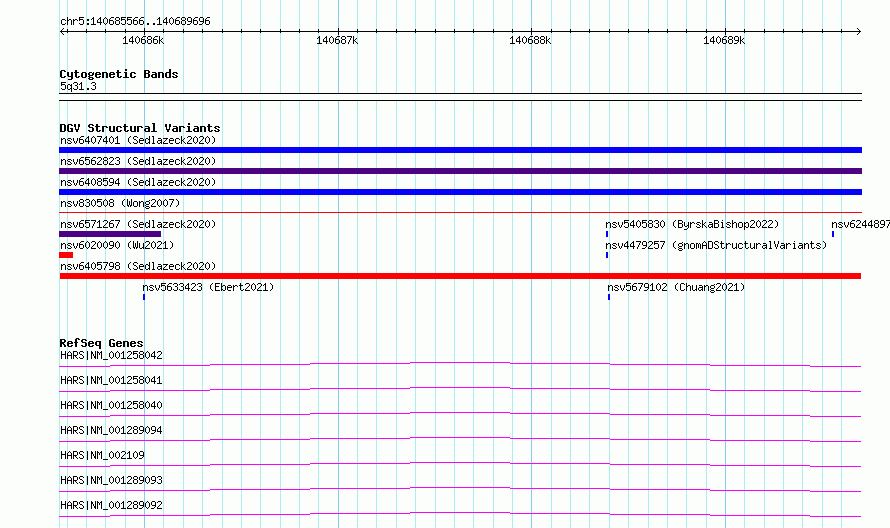
Task: Click the blue bar for nsv6408594
Action: 460,192
